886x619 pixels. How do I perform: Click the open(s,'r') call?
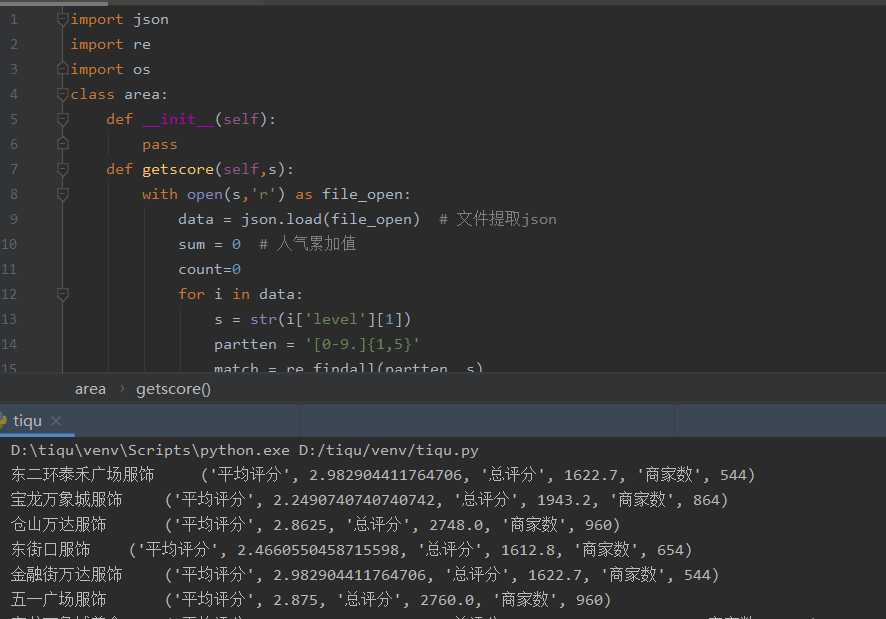236,194
